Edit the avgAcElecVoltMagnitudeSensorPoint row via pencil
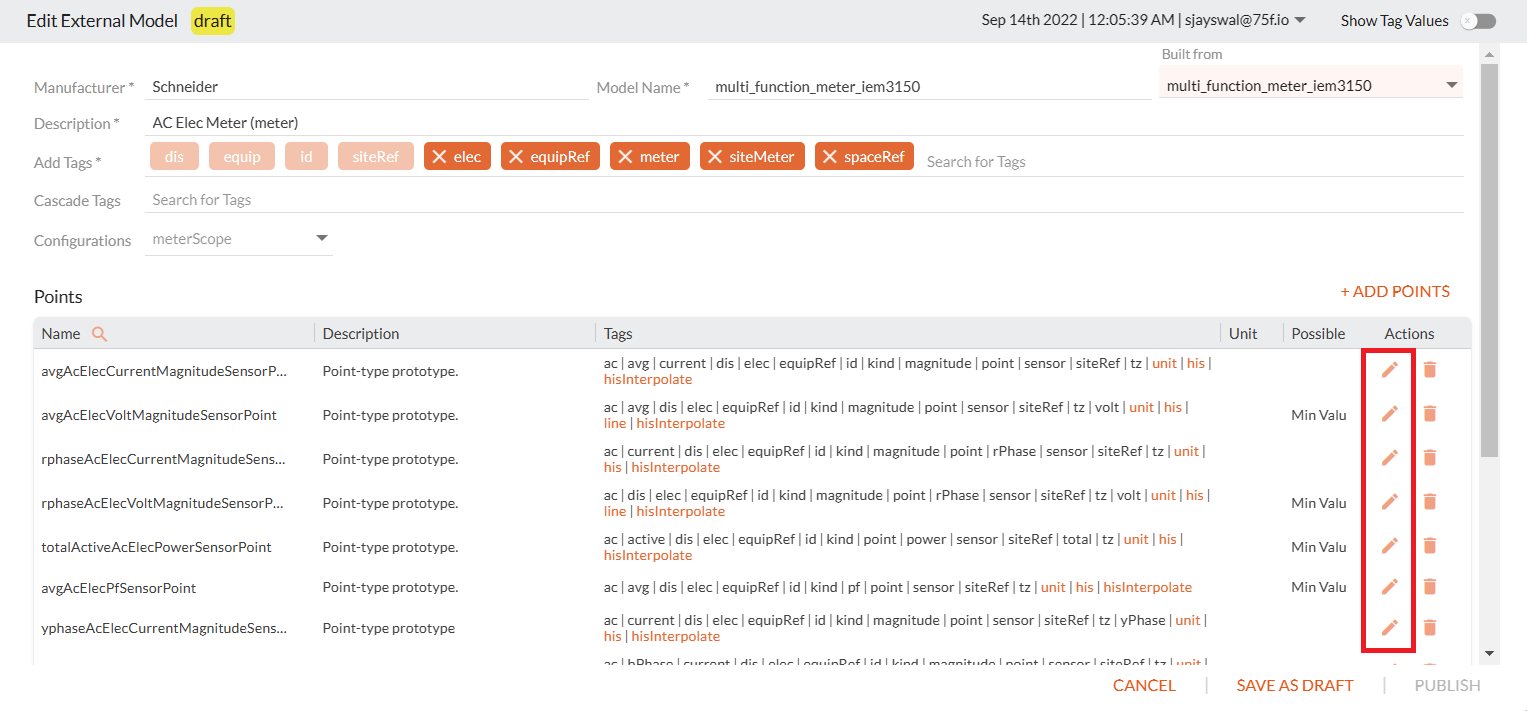Screen dimensions: 1527x711 pyautogui.click(x=1389, y=413)
